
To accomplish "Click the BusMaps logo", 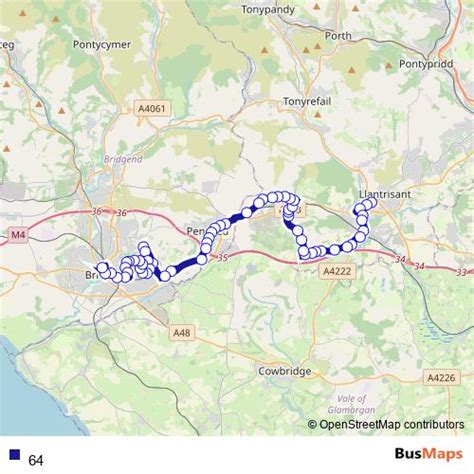I will click(429, 454).
